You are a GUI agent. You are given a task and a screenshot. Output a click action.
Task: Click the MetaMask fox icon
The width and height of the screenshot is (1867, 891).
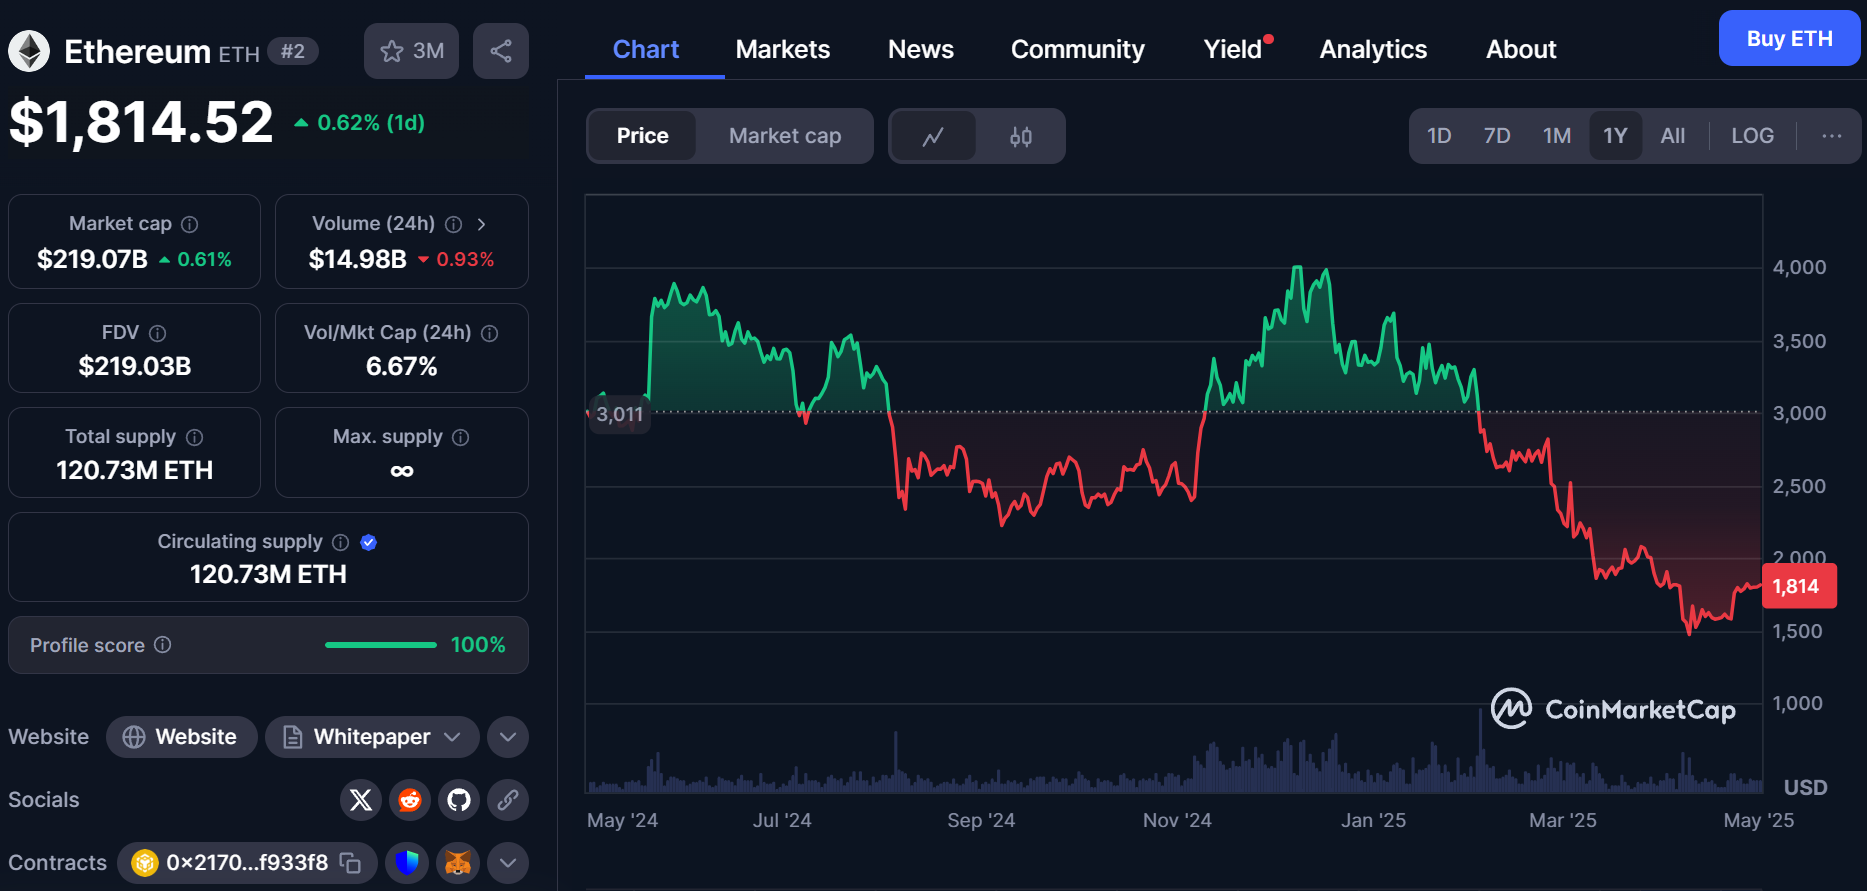[x=458, y=863]
